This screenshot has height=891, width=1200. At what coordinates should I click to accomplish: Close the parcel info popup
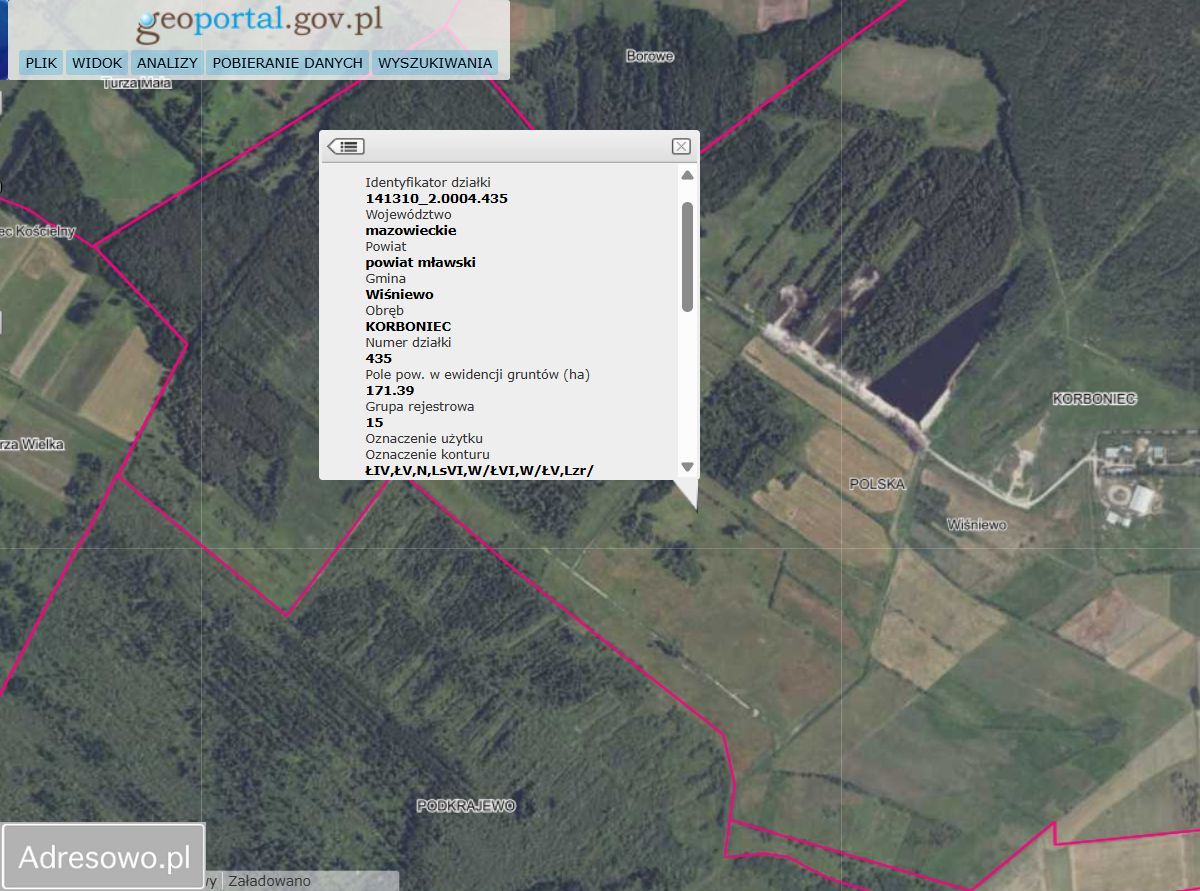681,146
